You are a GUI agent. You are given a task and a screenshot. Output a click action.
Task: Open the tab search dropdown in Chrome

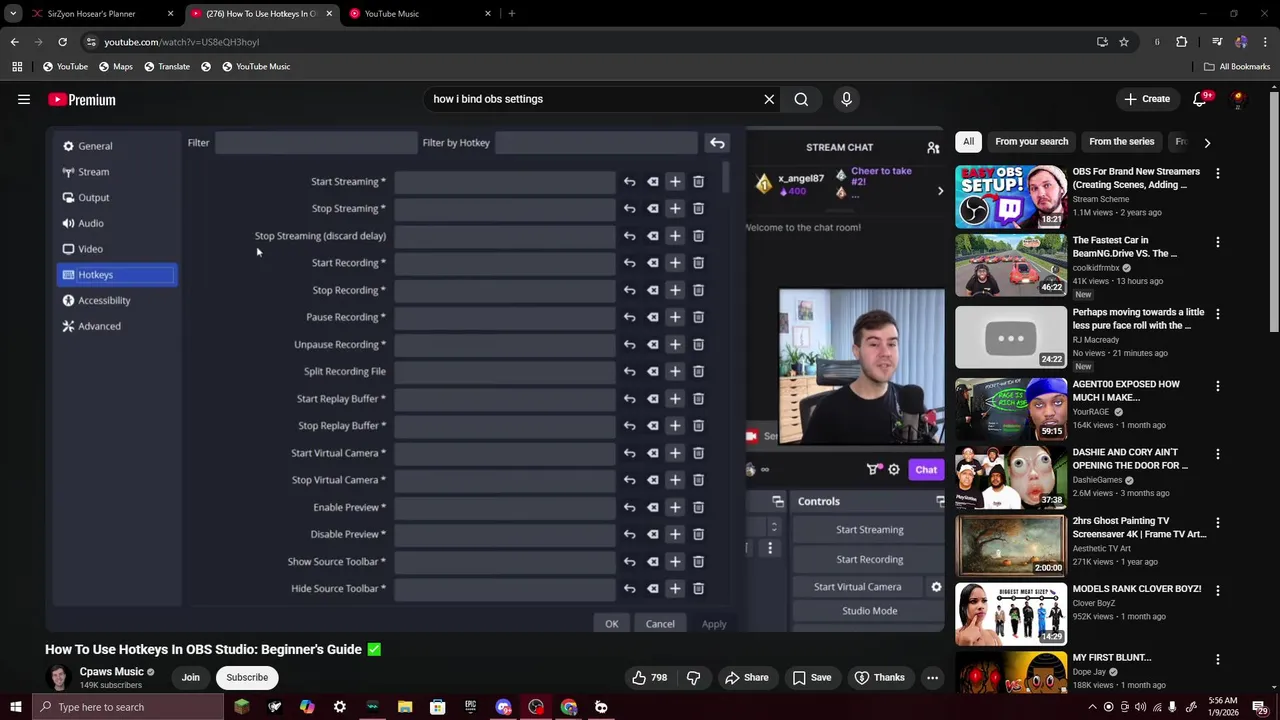[x=13, y=13]
